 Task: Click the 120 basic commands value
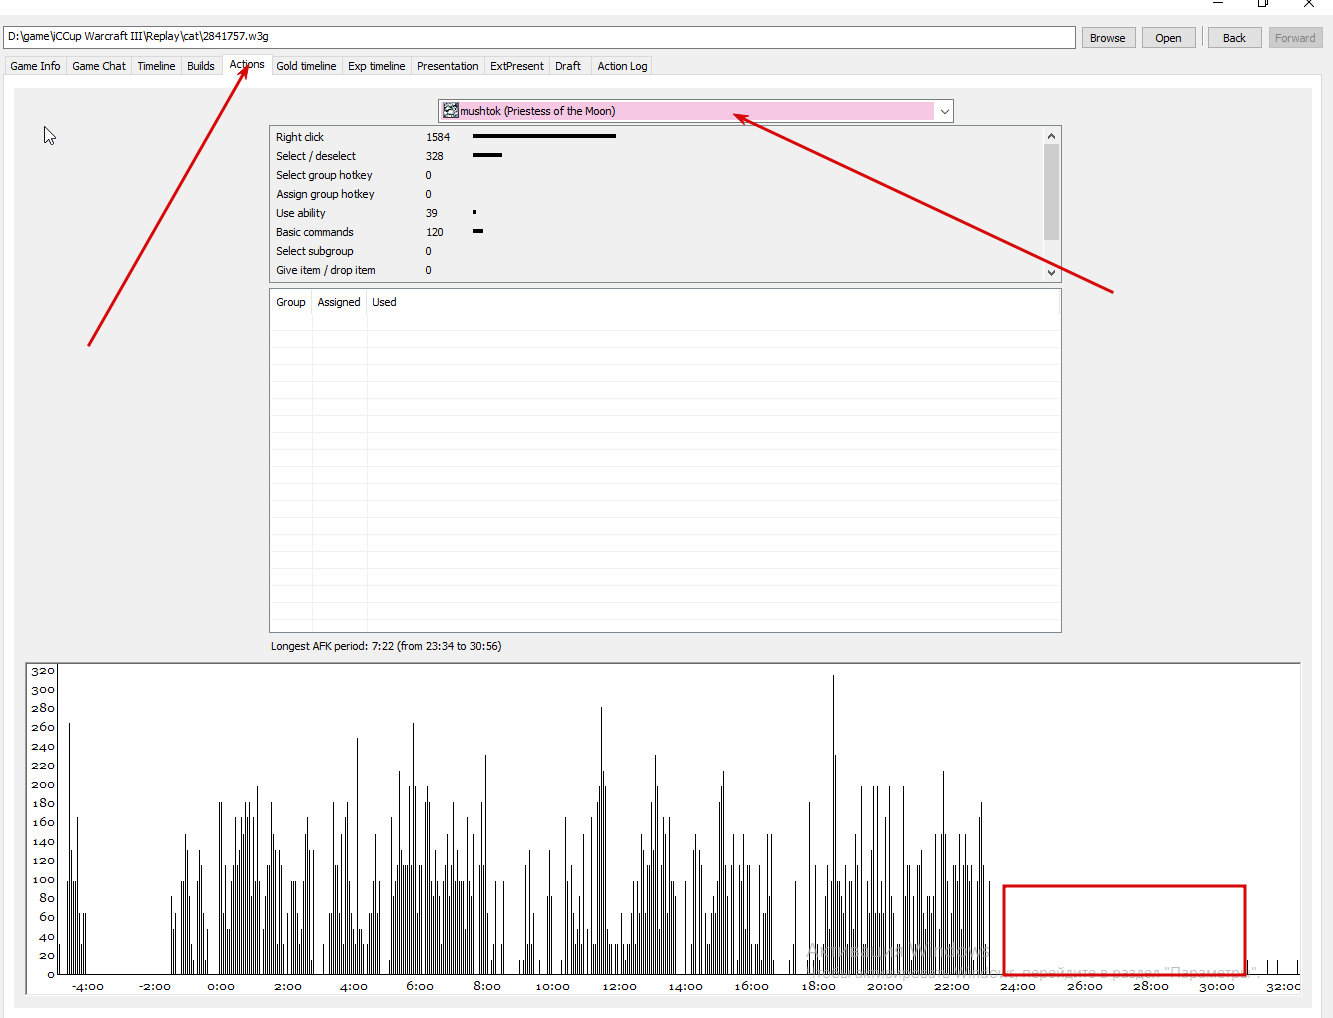(434, 232)
